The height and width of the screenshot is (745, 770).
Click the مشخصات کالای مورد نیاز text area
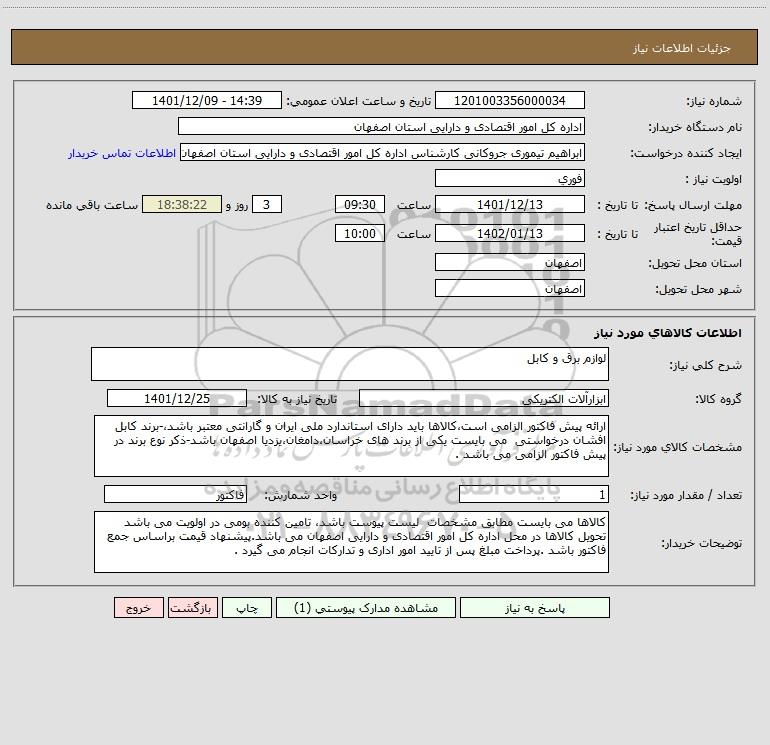pos(351,446)
